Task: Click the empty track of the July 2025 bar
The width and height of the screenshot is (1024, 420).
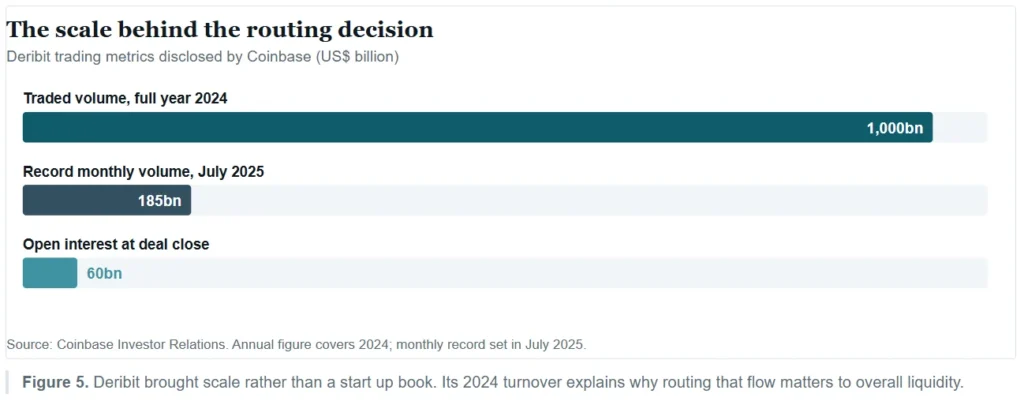Action: tap(589, 200)
